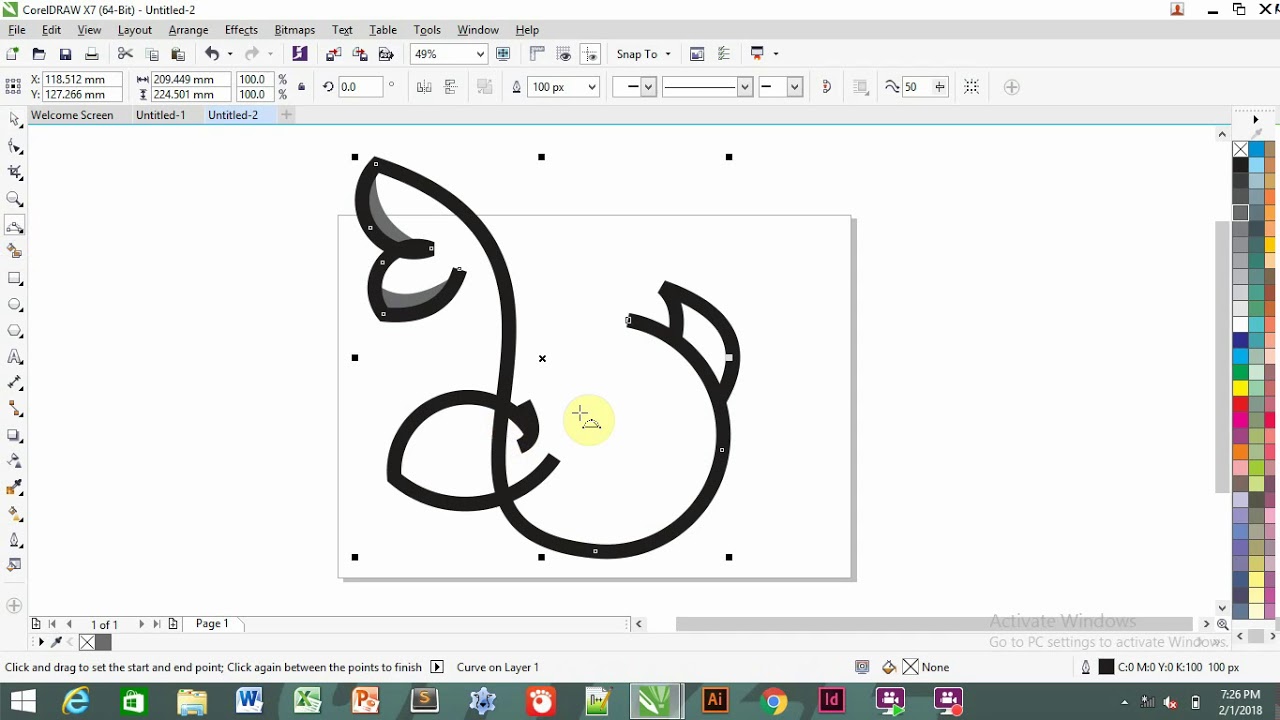Add new document tab plus button

[x=286, y=115]
